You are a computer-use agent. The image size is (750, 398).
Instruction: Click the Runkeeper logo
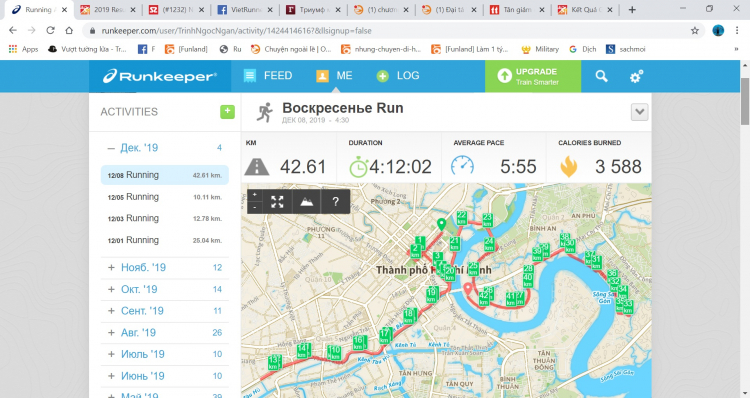pos(160,76)
